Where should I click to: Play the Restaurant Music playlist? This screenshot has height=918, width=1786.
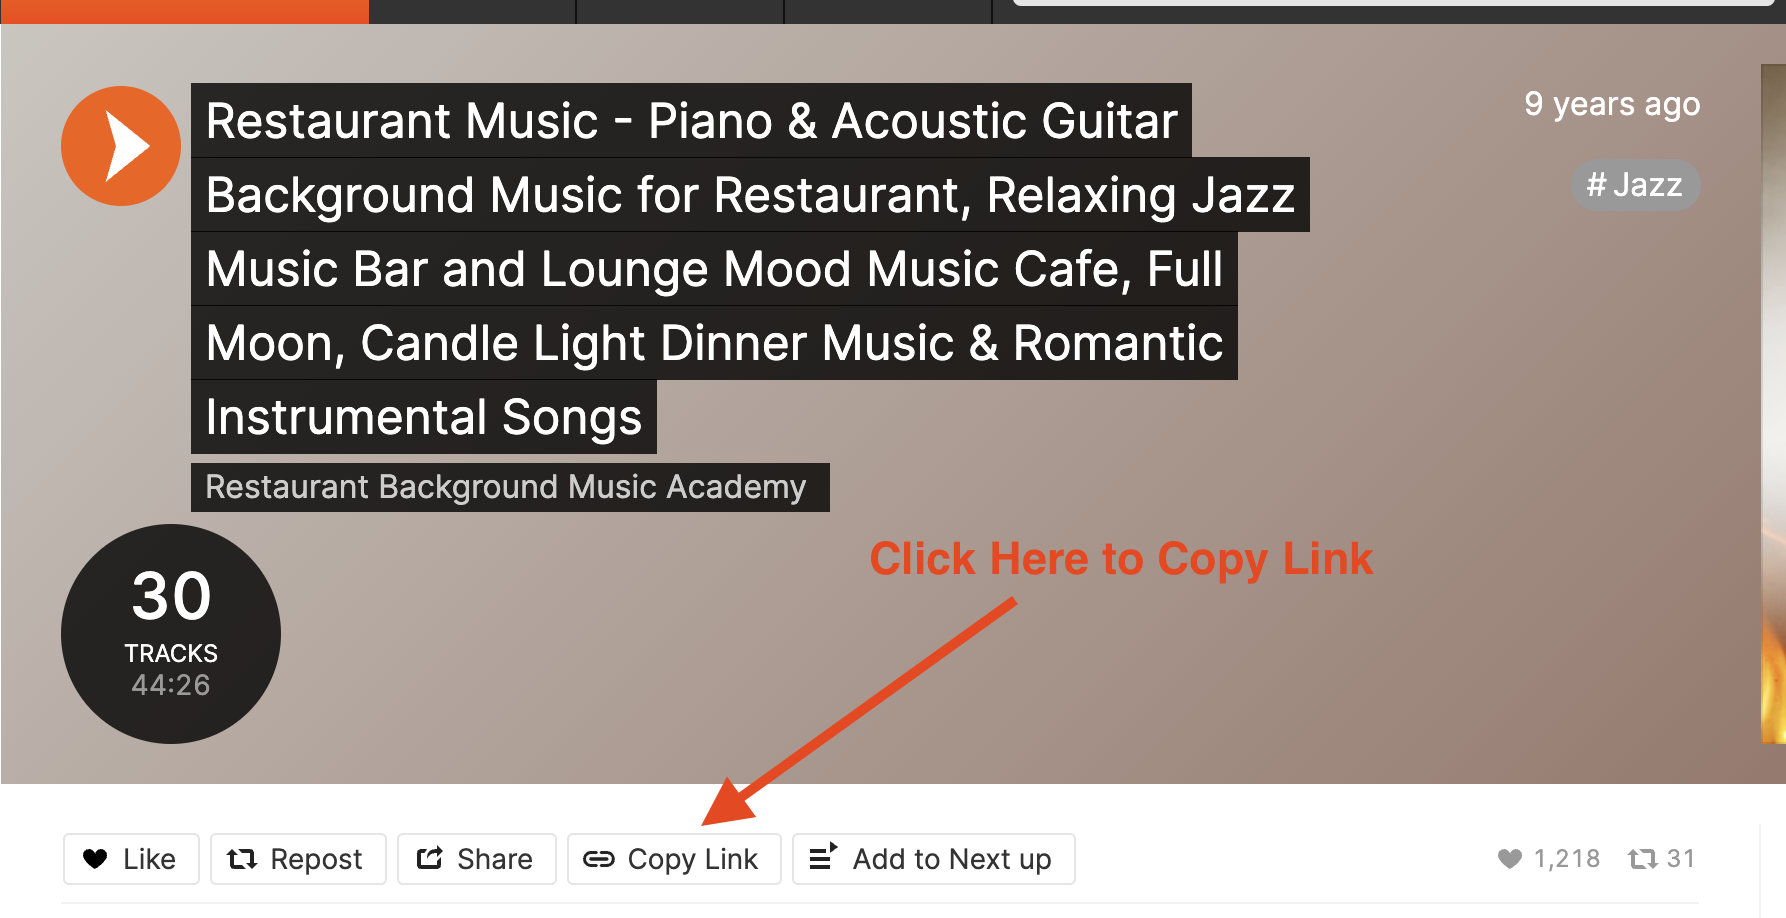pos(121,146)
